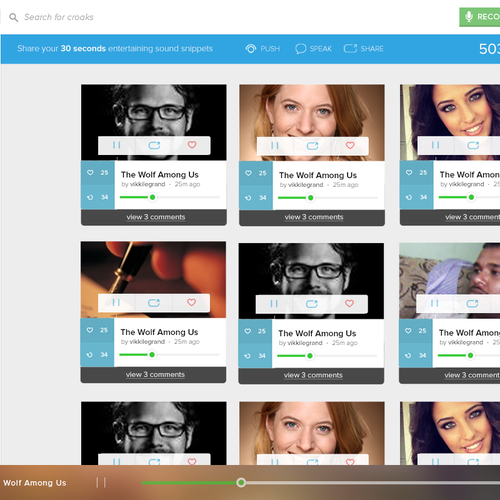Click 25 likes on man on couch card
The width and height of the screenshot is (500, 500).
tap(416, 331)
